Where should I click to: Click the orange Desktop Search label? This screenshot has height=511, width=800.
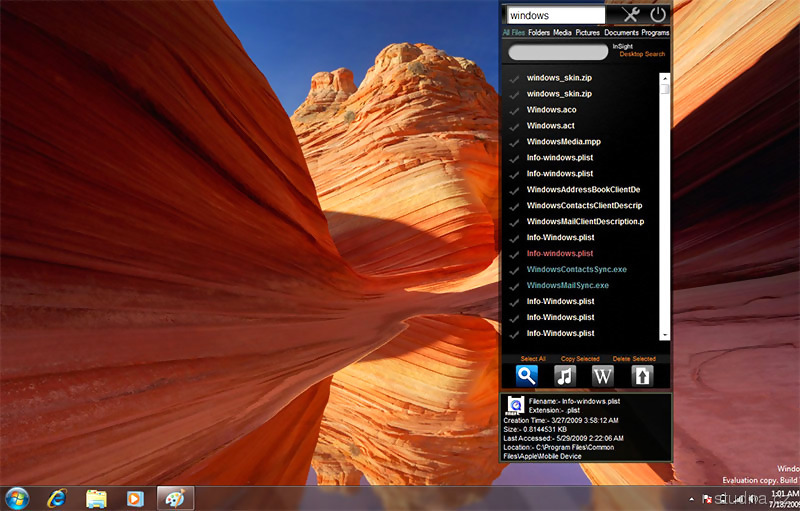pyautogui.click(x=642, y=54)
